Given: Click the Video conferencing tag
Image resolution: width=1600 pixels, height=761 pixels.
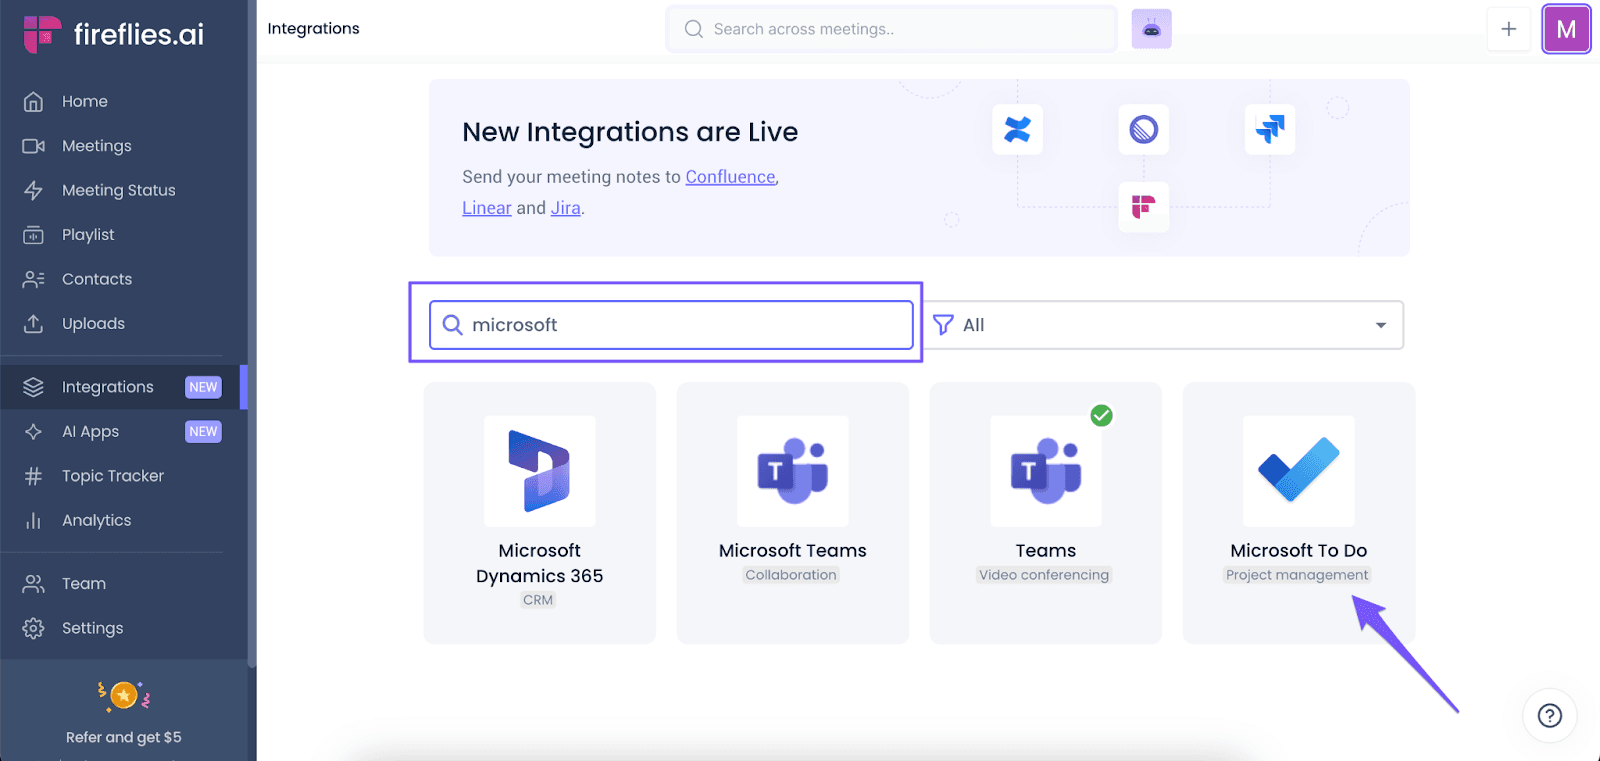Looking at the screenshot, I should [x=1044, y=575].
